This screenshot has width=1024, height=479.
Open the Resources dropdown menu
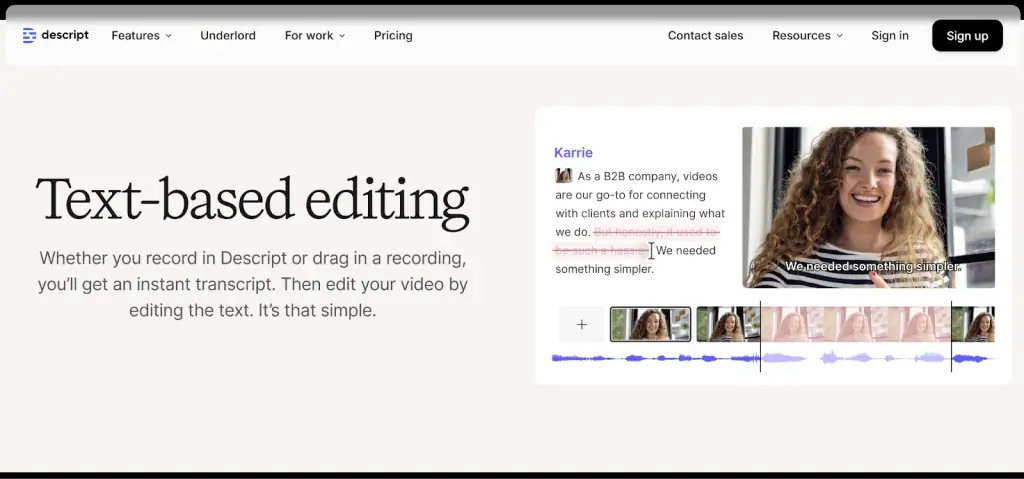tap(807, 36)
